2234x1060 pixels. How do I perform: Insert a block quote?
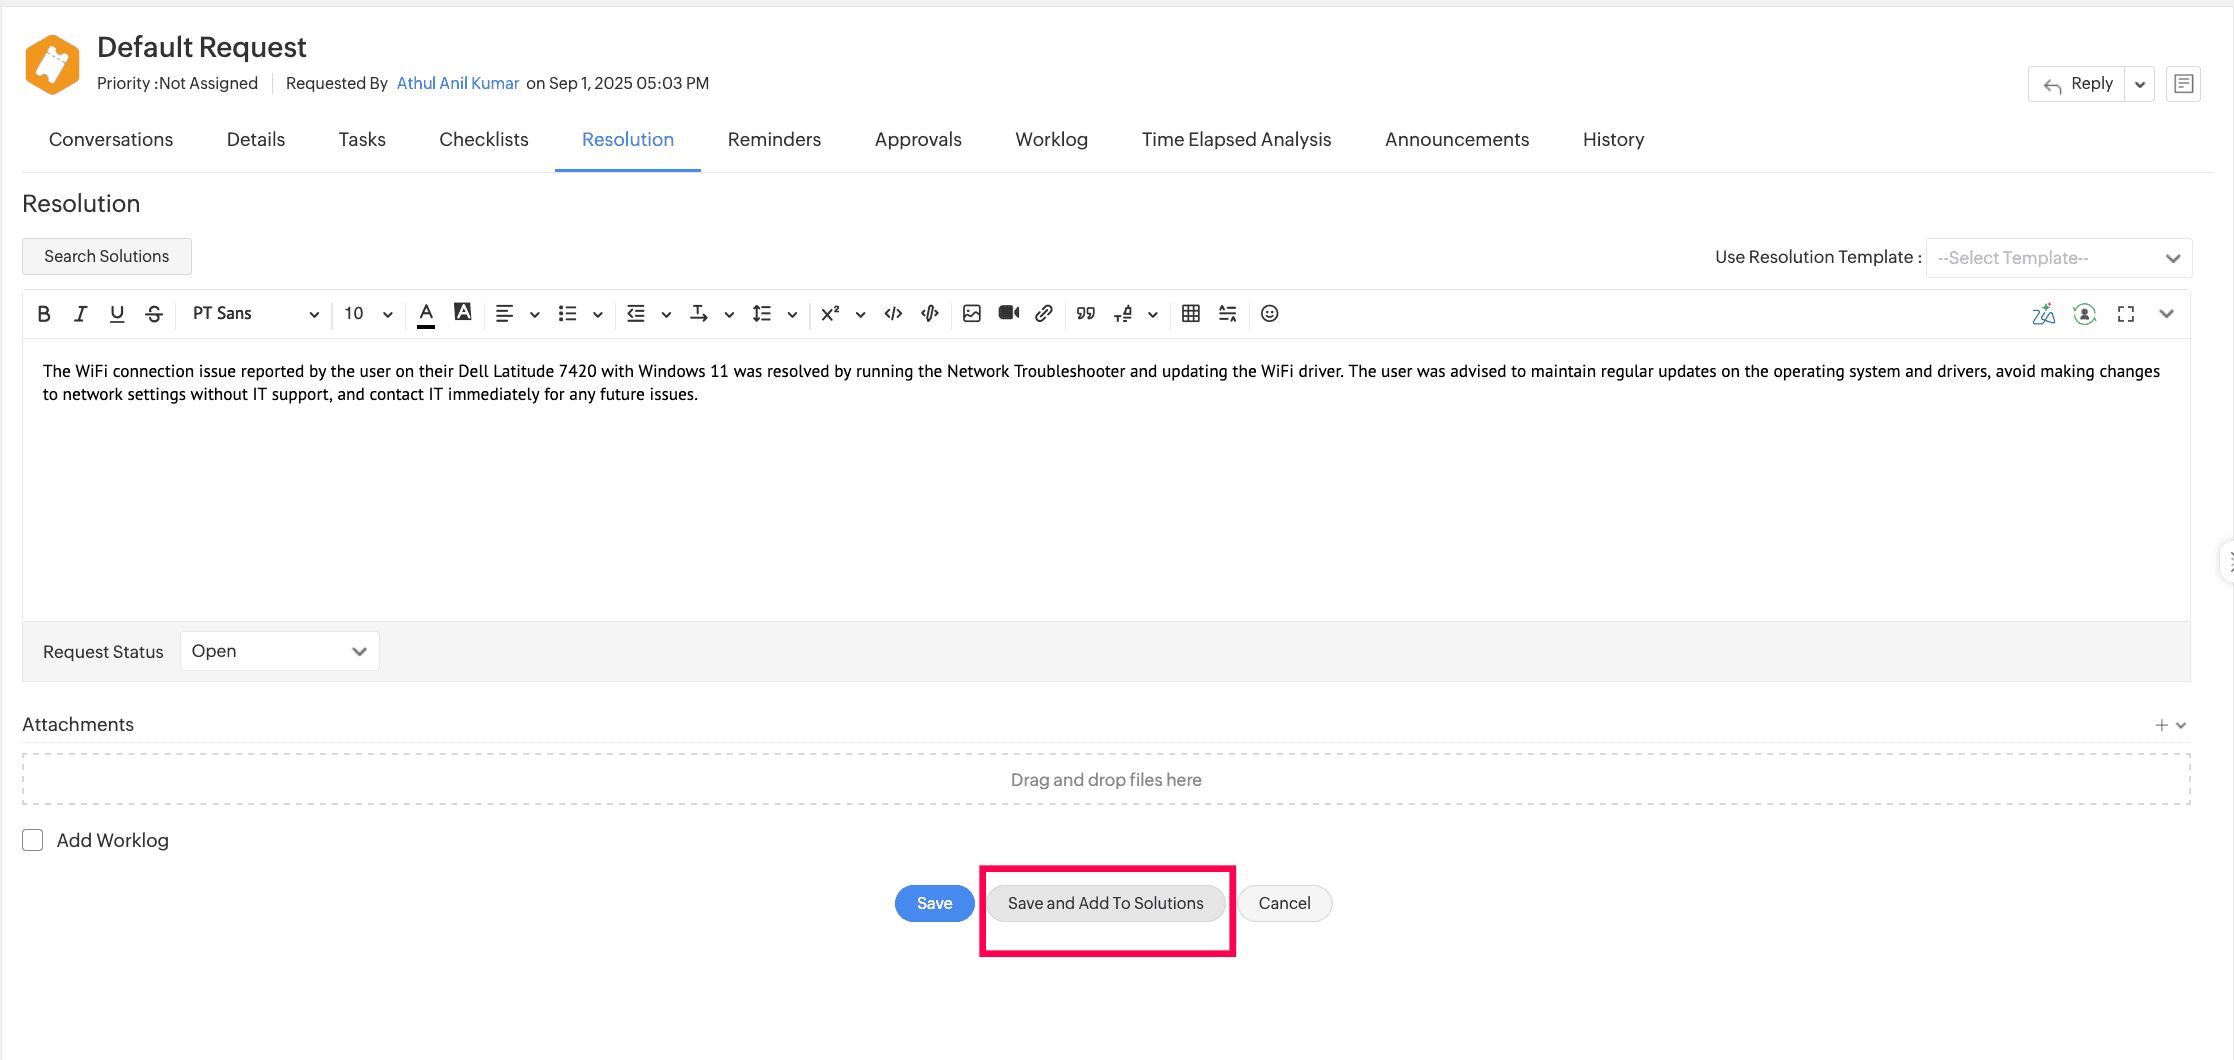(x=1086, y=314)
